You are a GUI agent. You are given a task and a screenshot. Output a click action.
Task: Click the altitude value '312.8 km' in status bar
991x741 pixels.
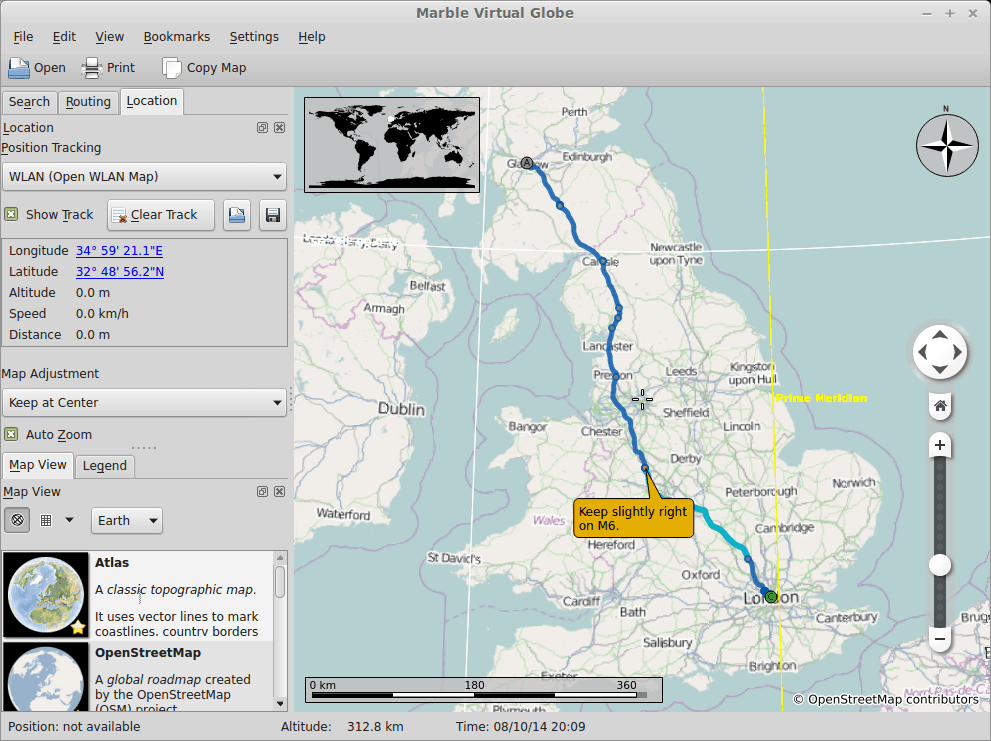[x=375, y=727]
